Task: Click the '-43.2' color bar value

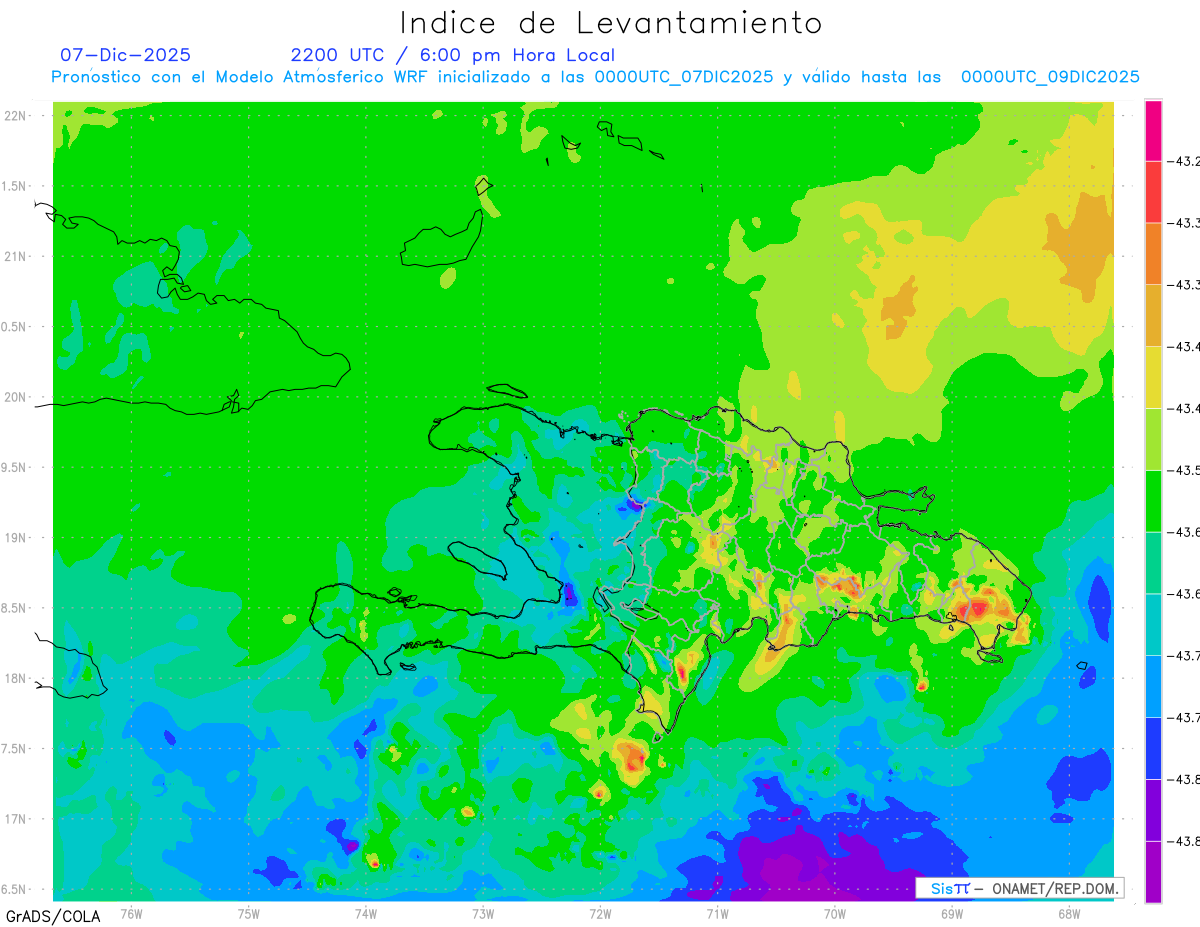Action: point(1185,161)
